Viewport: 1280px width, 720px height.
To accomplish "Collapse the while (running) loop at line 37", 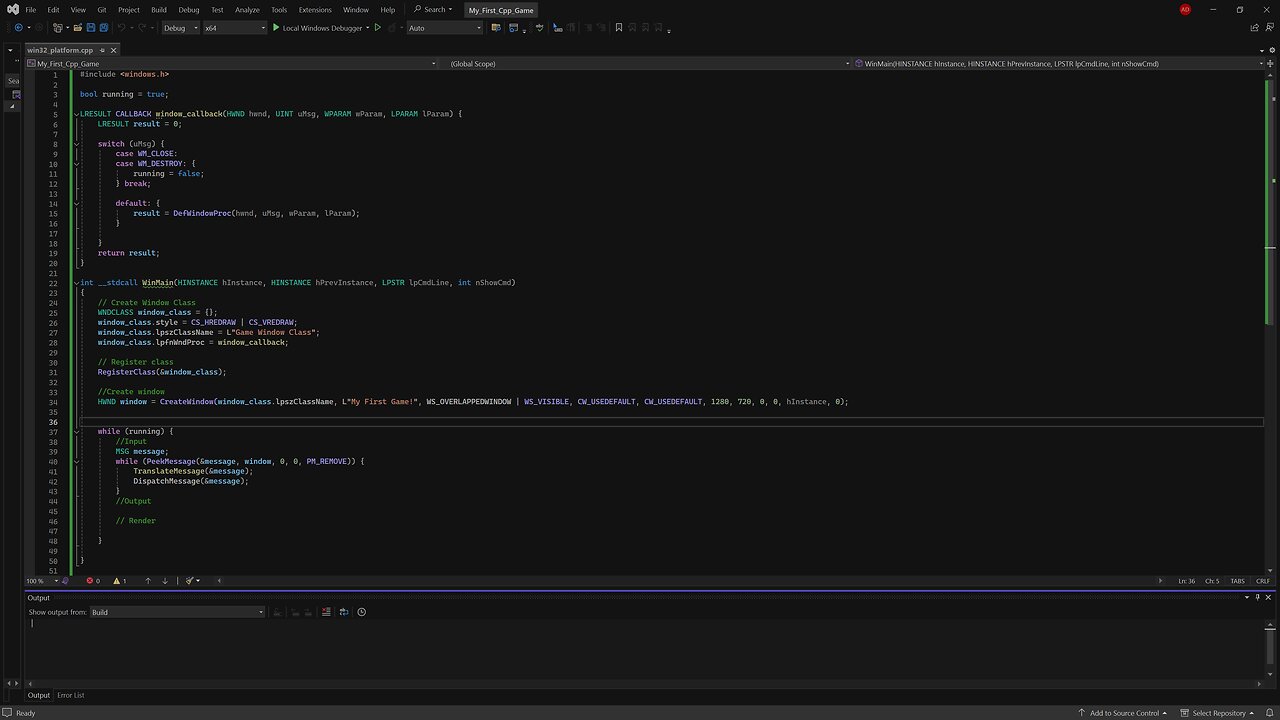I will tap(76, 432).
